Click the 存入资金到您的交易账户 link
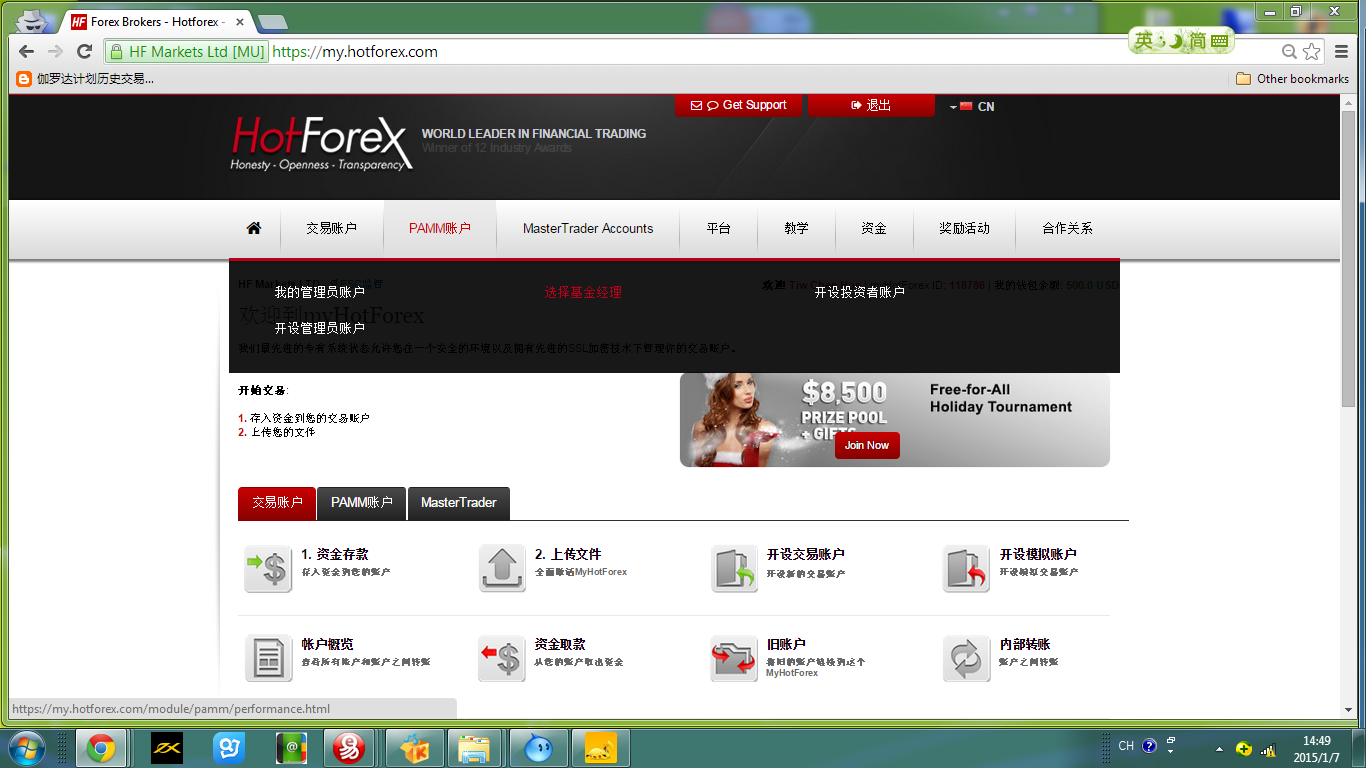Screen dimensions: 1366x768 (310, 418)
